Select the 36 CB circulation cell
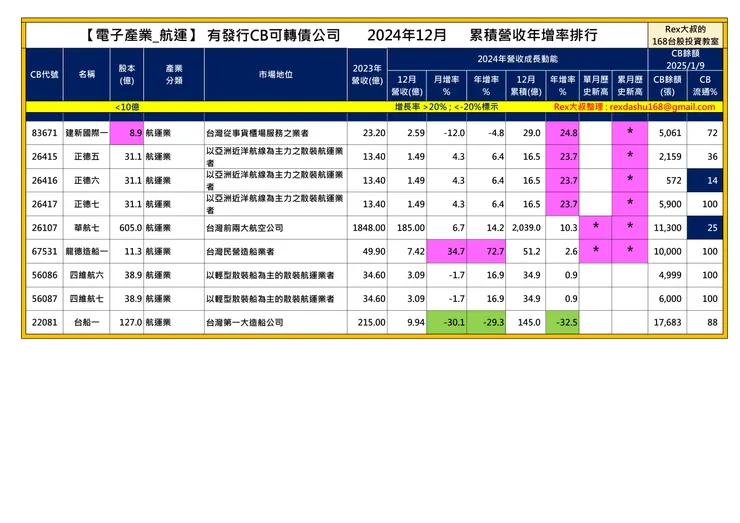 pos(705,157)
